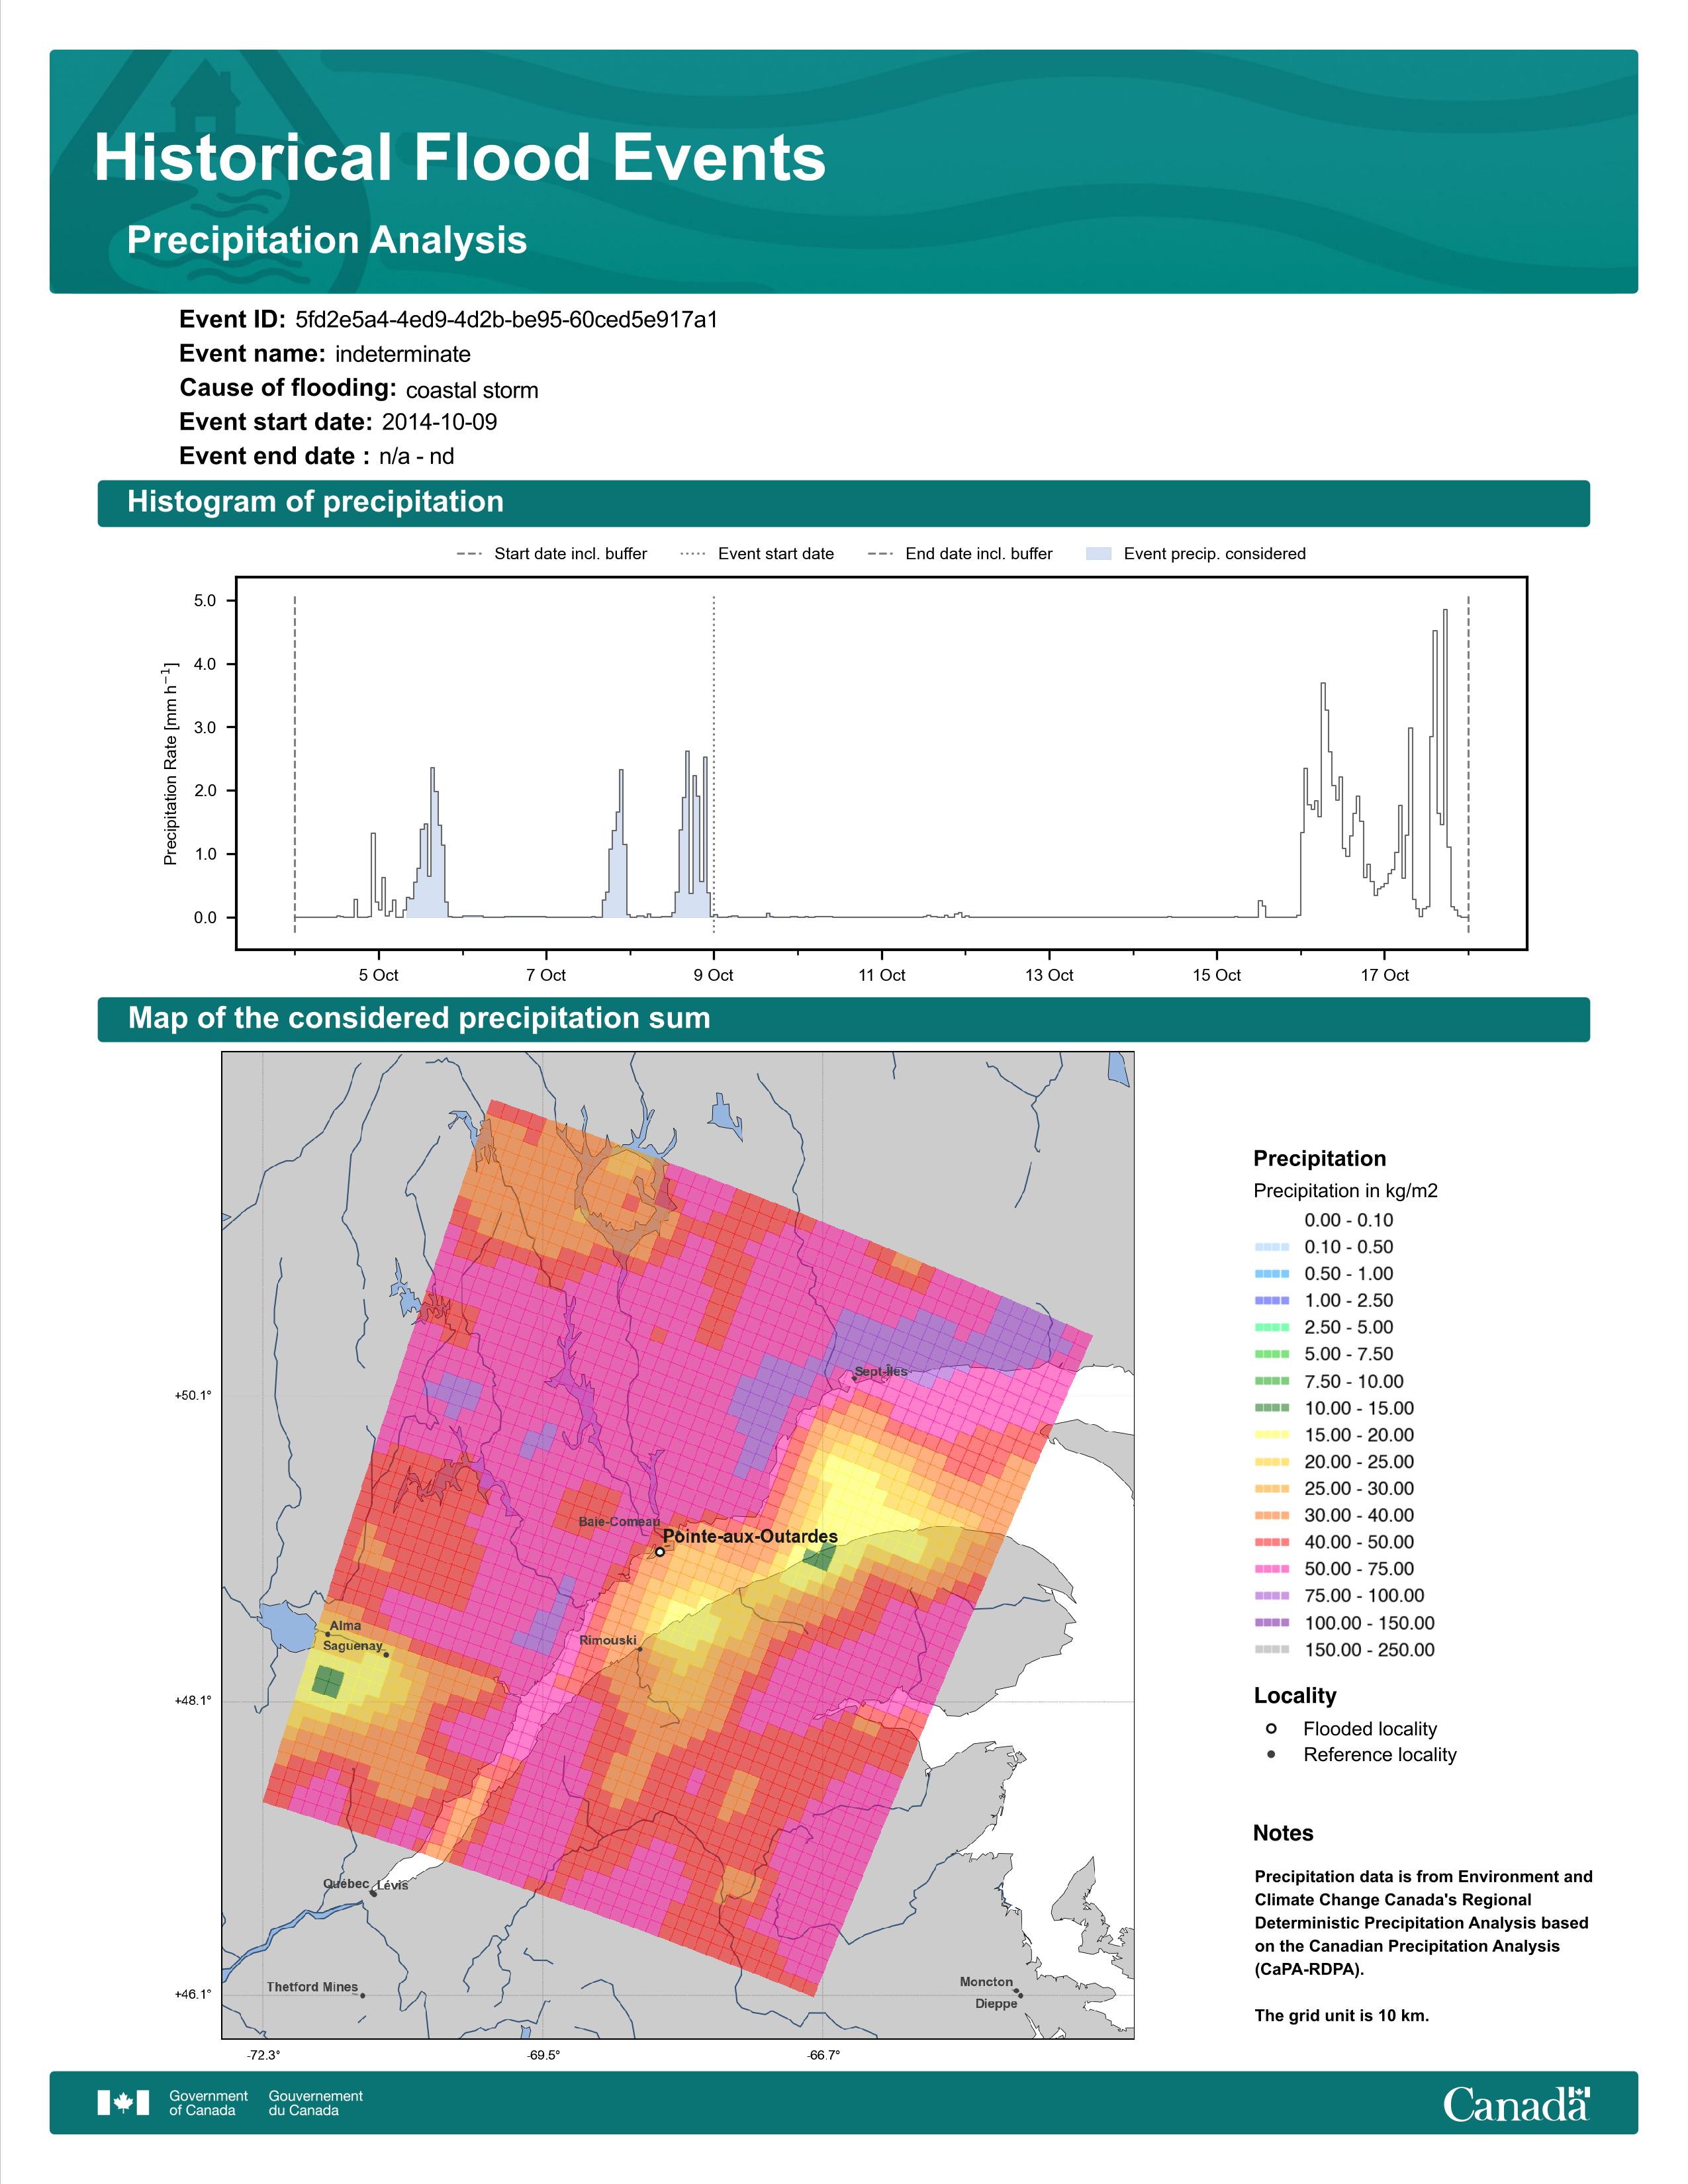Image resolution: width=1688 pixels, height=2184 pixels.
Task: Click the event end date n/a - nd
Action: [x=416, y=457]
